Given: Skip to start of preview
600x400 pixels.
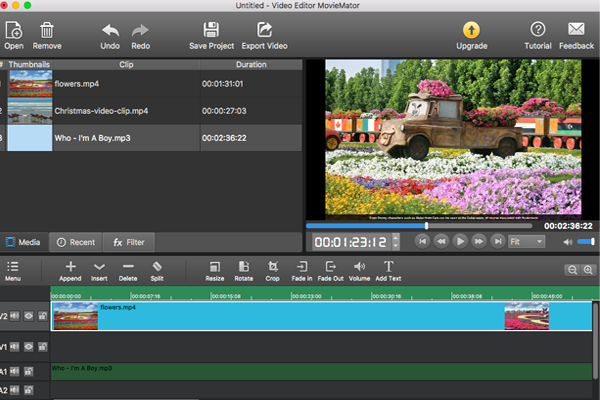Looking at the screenshot, I should [422, 242].
